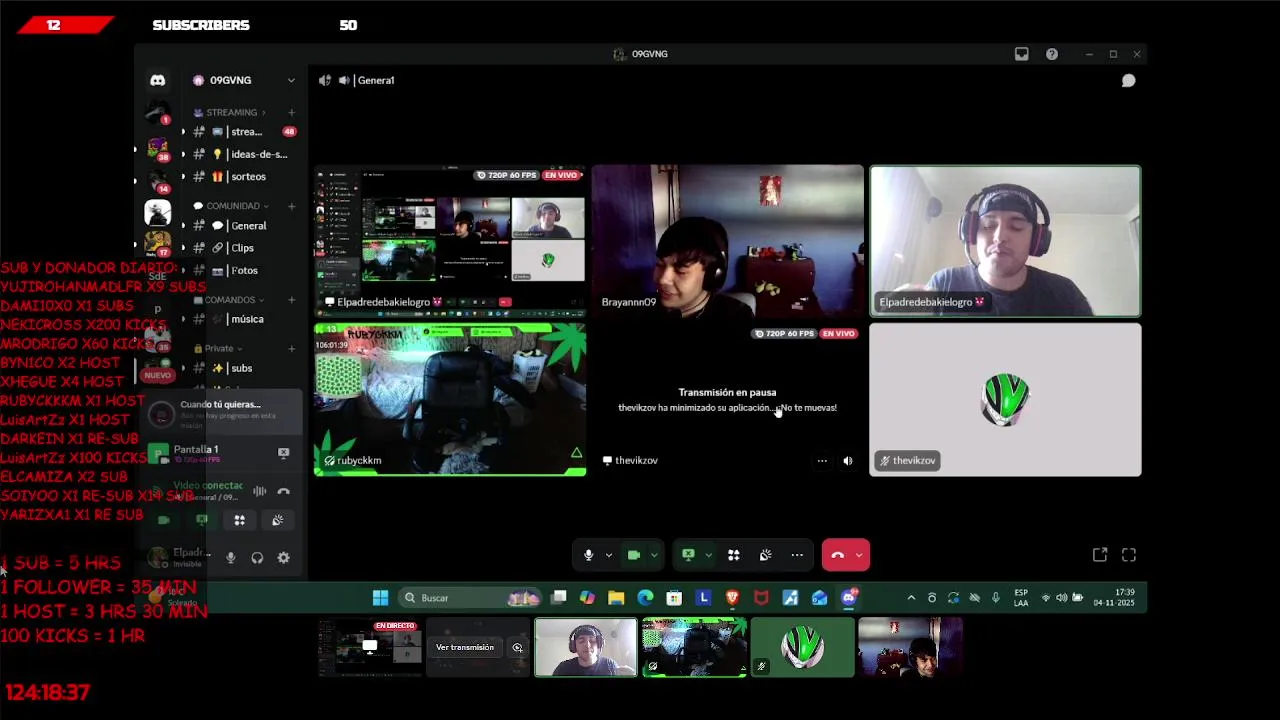Open more options in call control bar
This screenshot has height=720, width=1280.
[x=797, y=555]
